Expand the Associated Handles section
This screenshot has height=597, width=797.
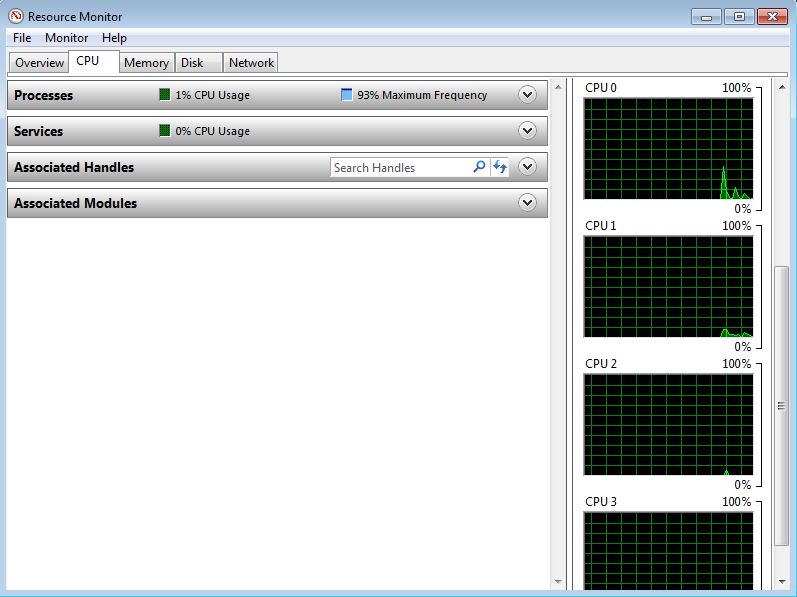click(x=528, y=167)
